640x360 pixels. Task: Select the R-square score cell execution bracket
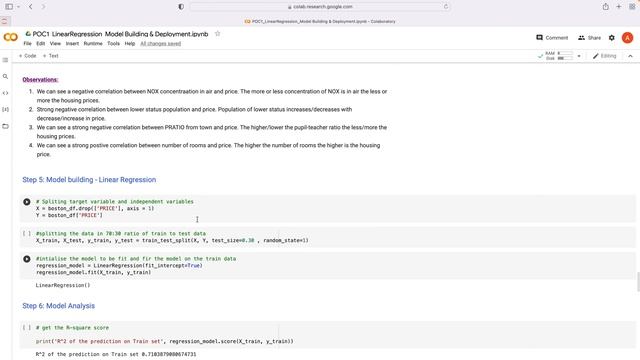tap(27, 327)
